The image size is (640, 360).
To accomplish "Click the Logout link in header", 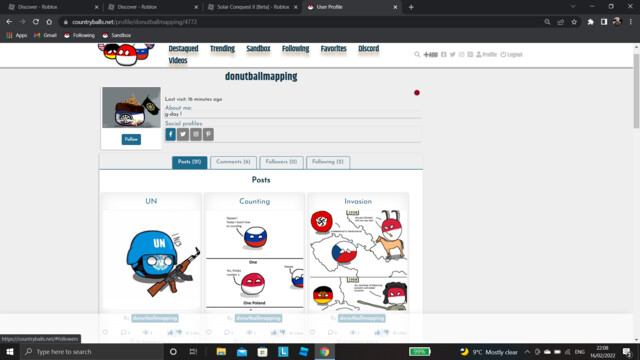I will (511, 54).
